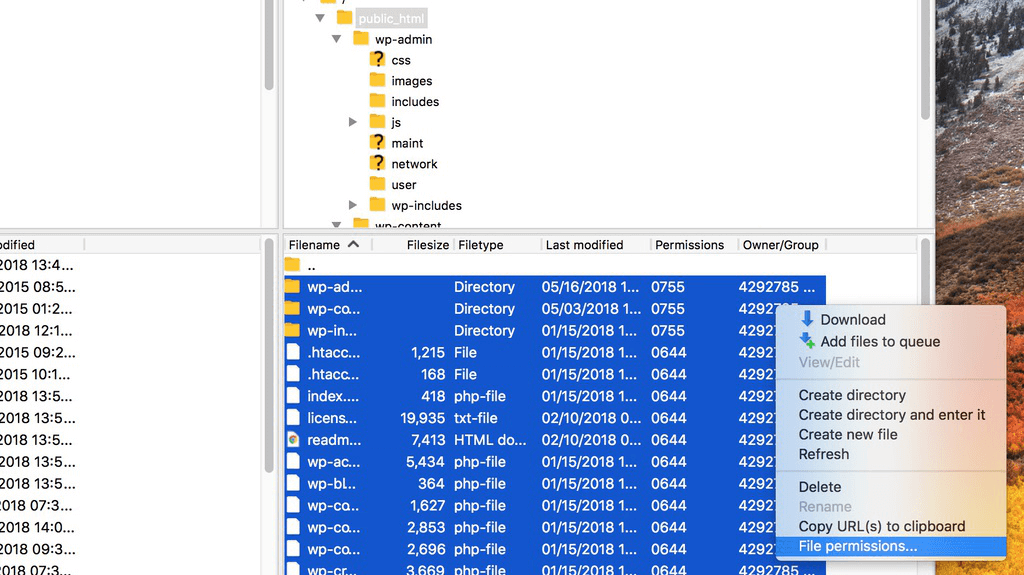Select the network tree item
Image resolution: width=1024 pixels, height=575 pixels.
[414, 164]
